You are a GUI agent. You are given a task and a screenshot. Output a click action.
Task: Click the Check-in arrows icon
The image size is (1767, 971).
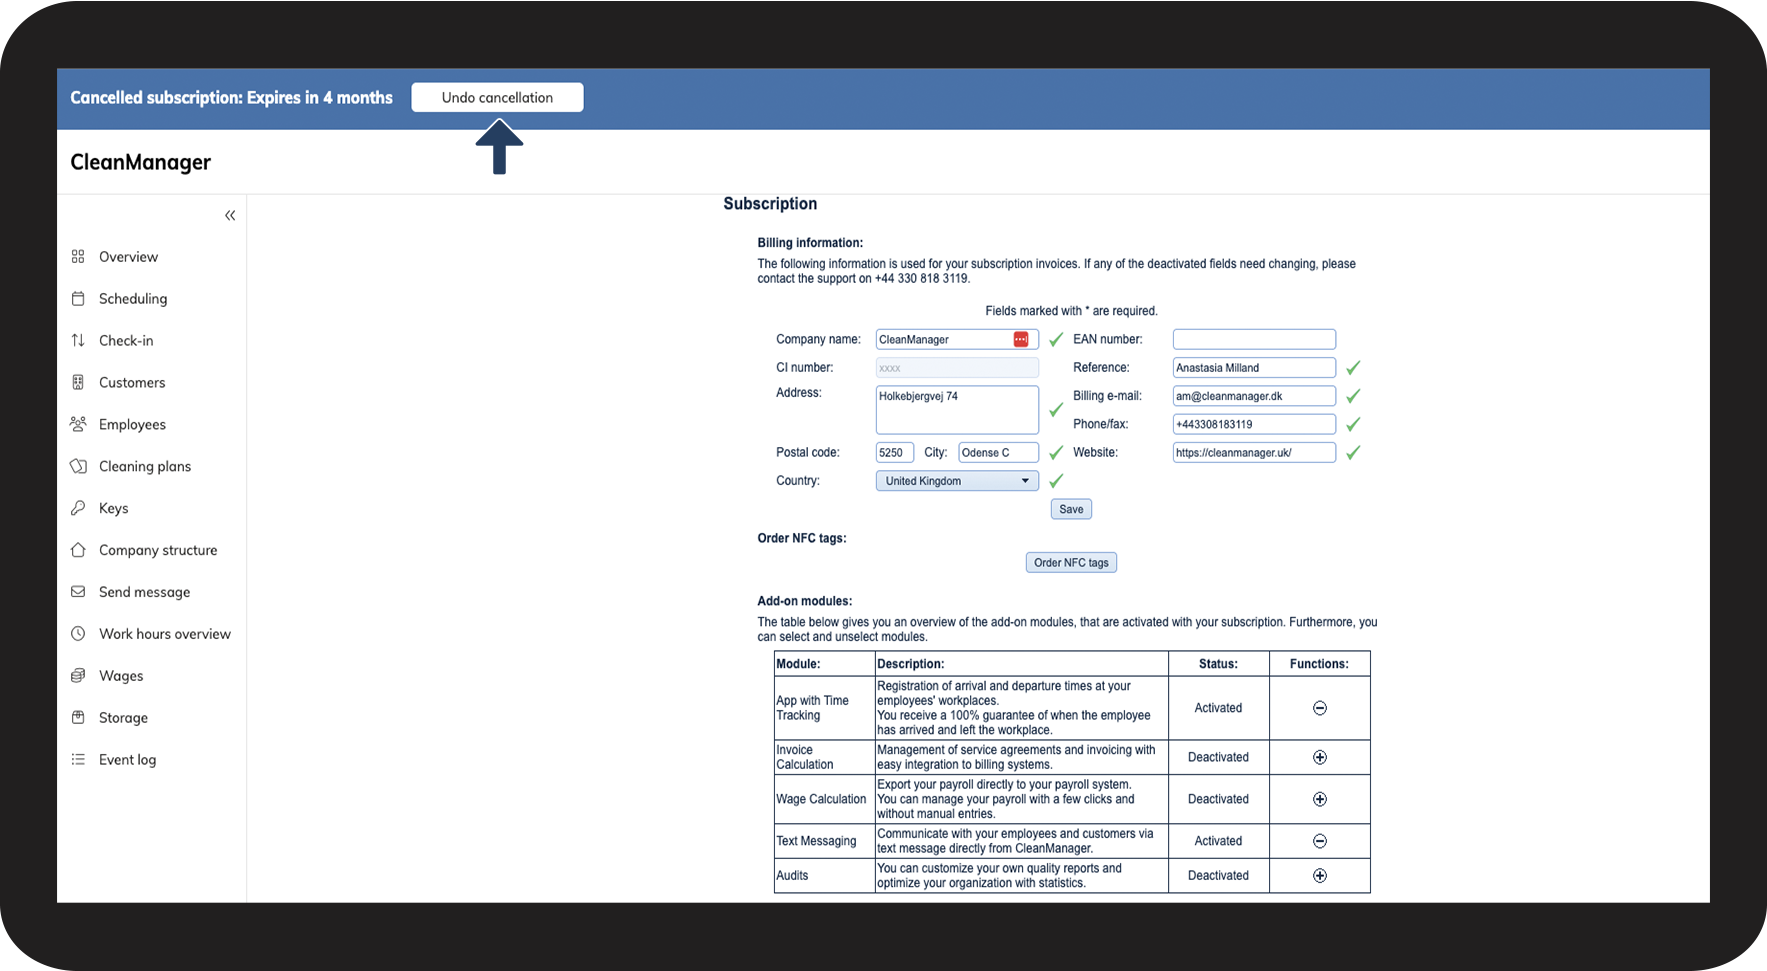[x=78, y=341]
